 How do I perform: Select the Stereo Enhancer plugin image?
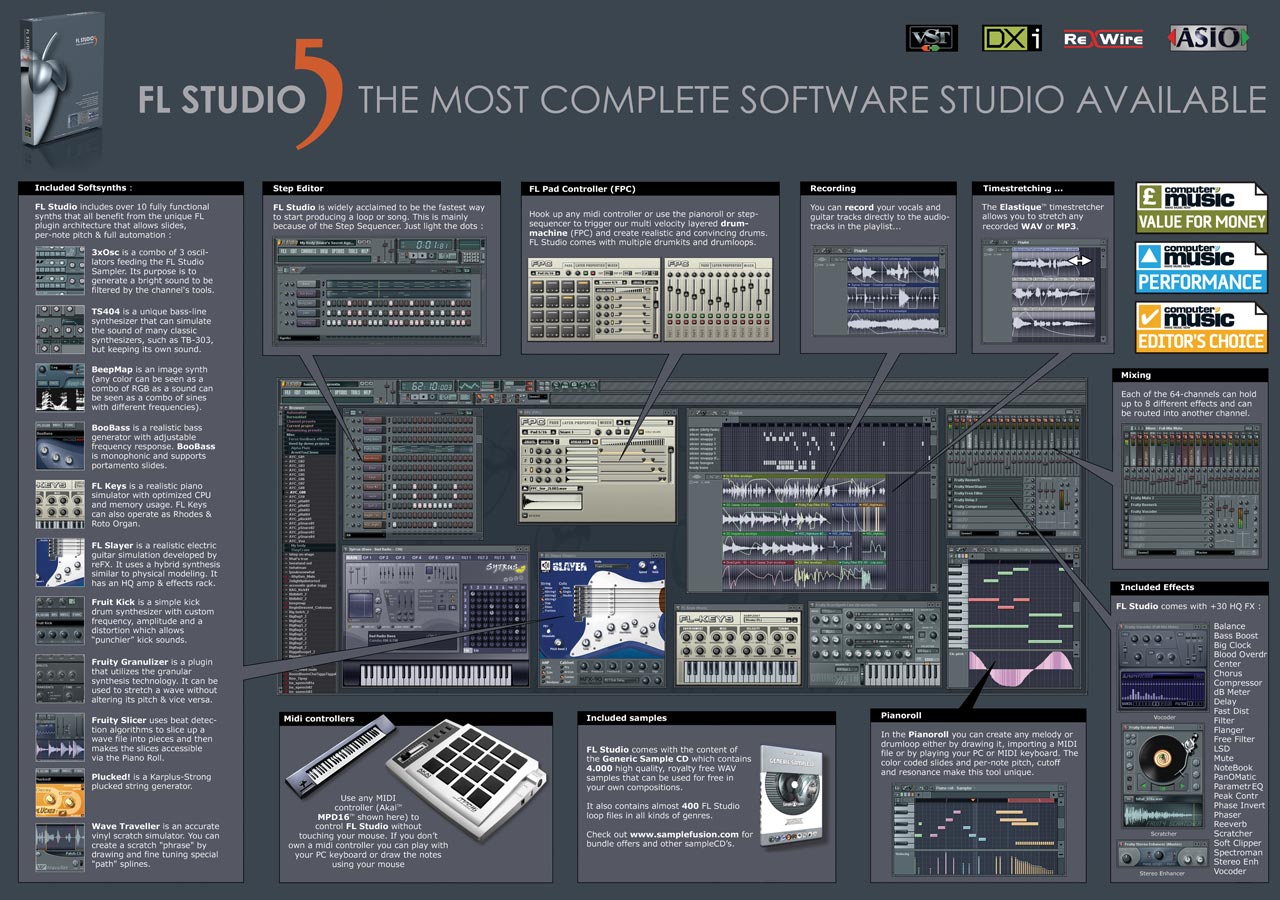point(1163,854)
